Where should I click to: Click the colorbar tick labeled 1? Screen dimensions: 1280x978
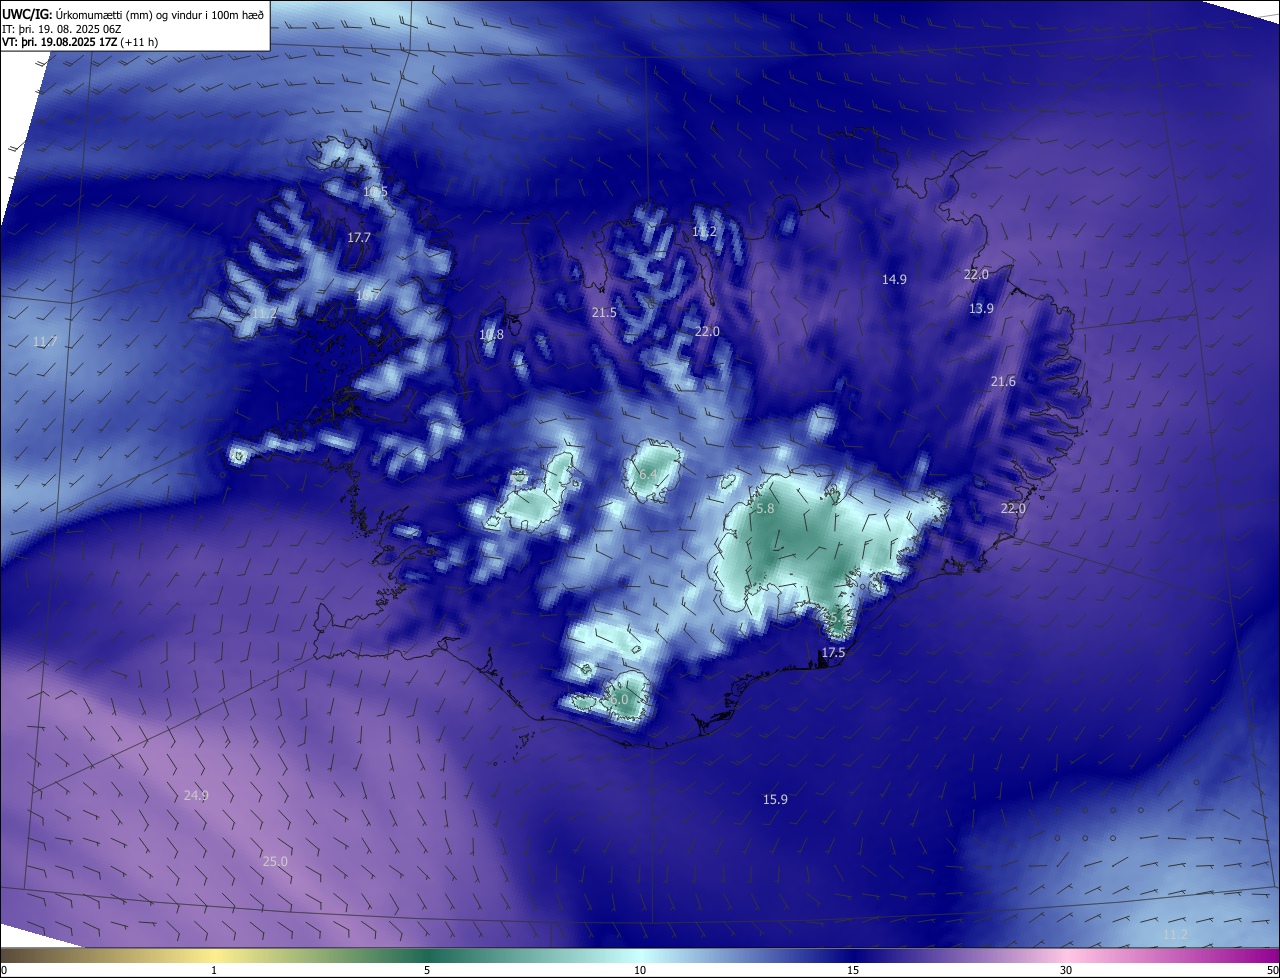click(x=214, y=970)
